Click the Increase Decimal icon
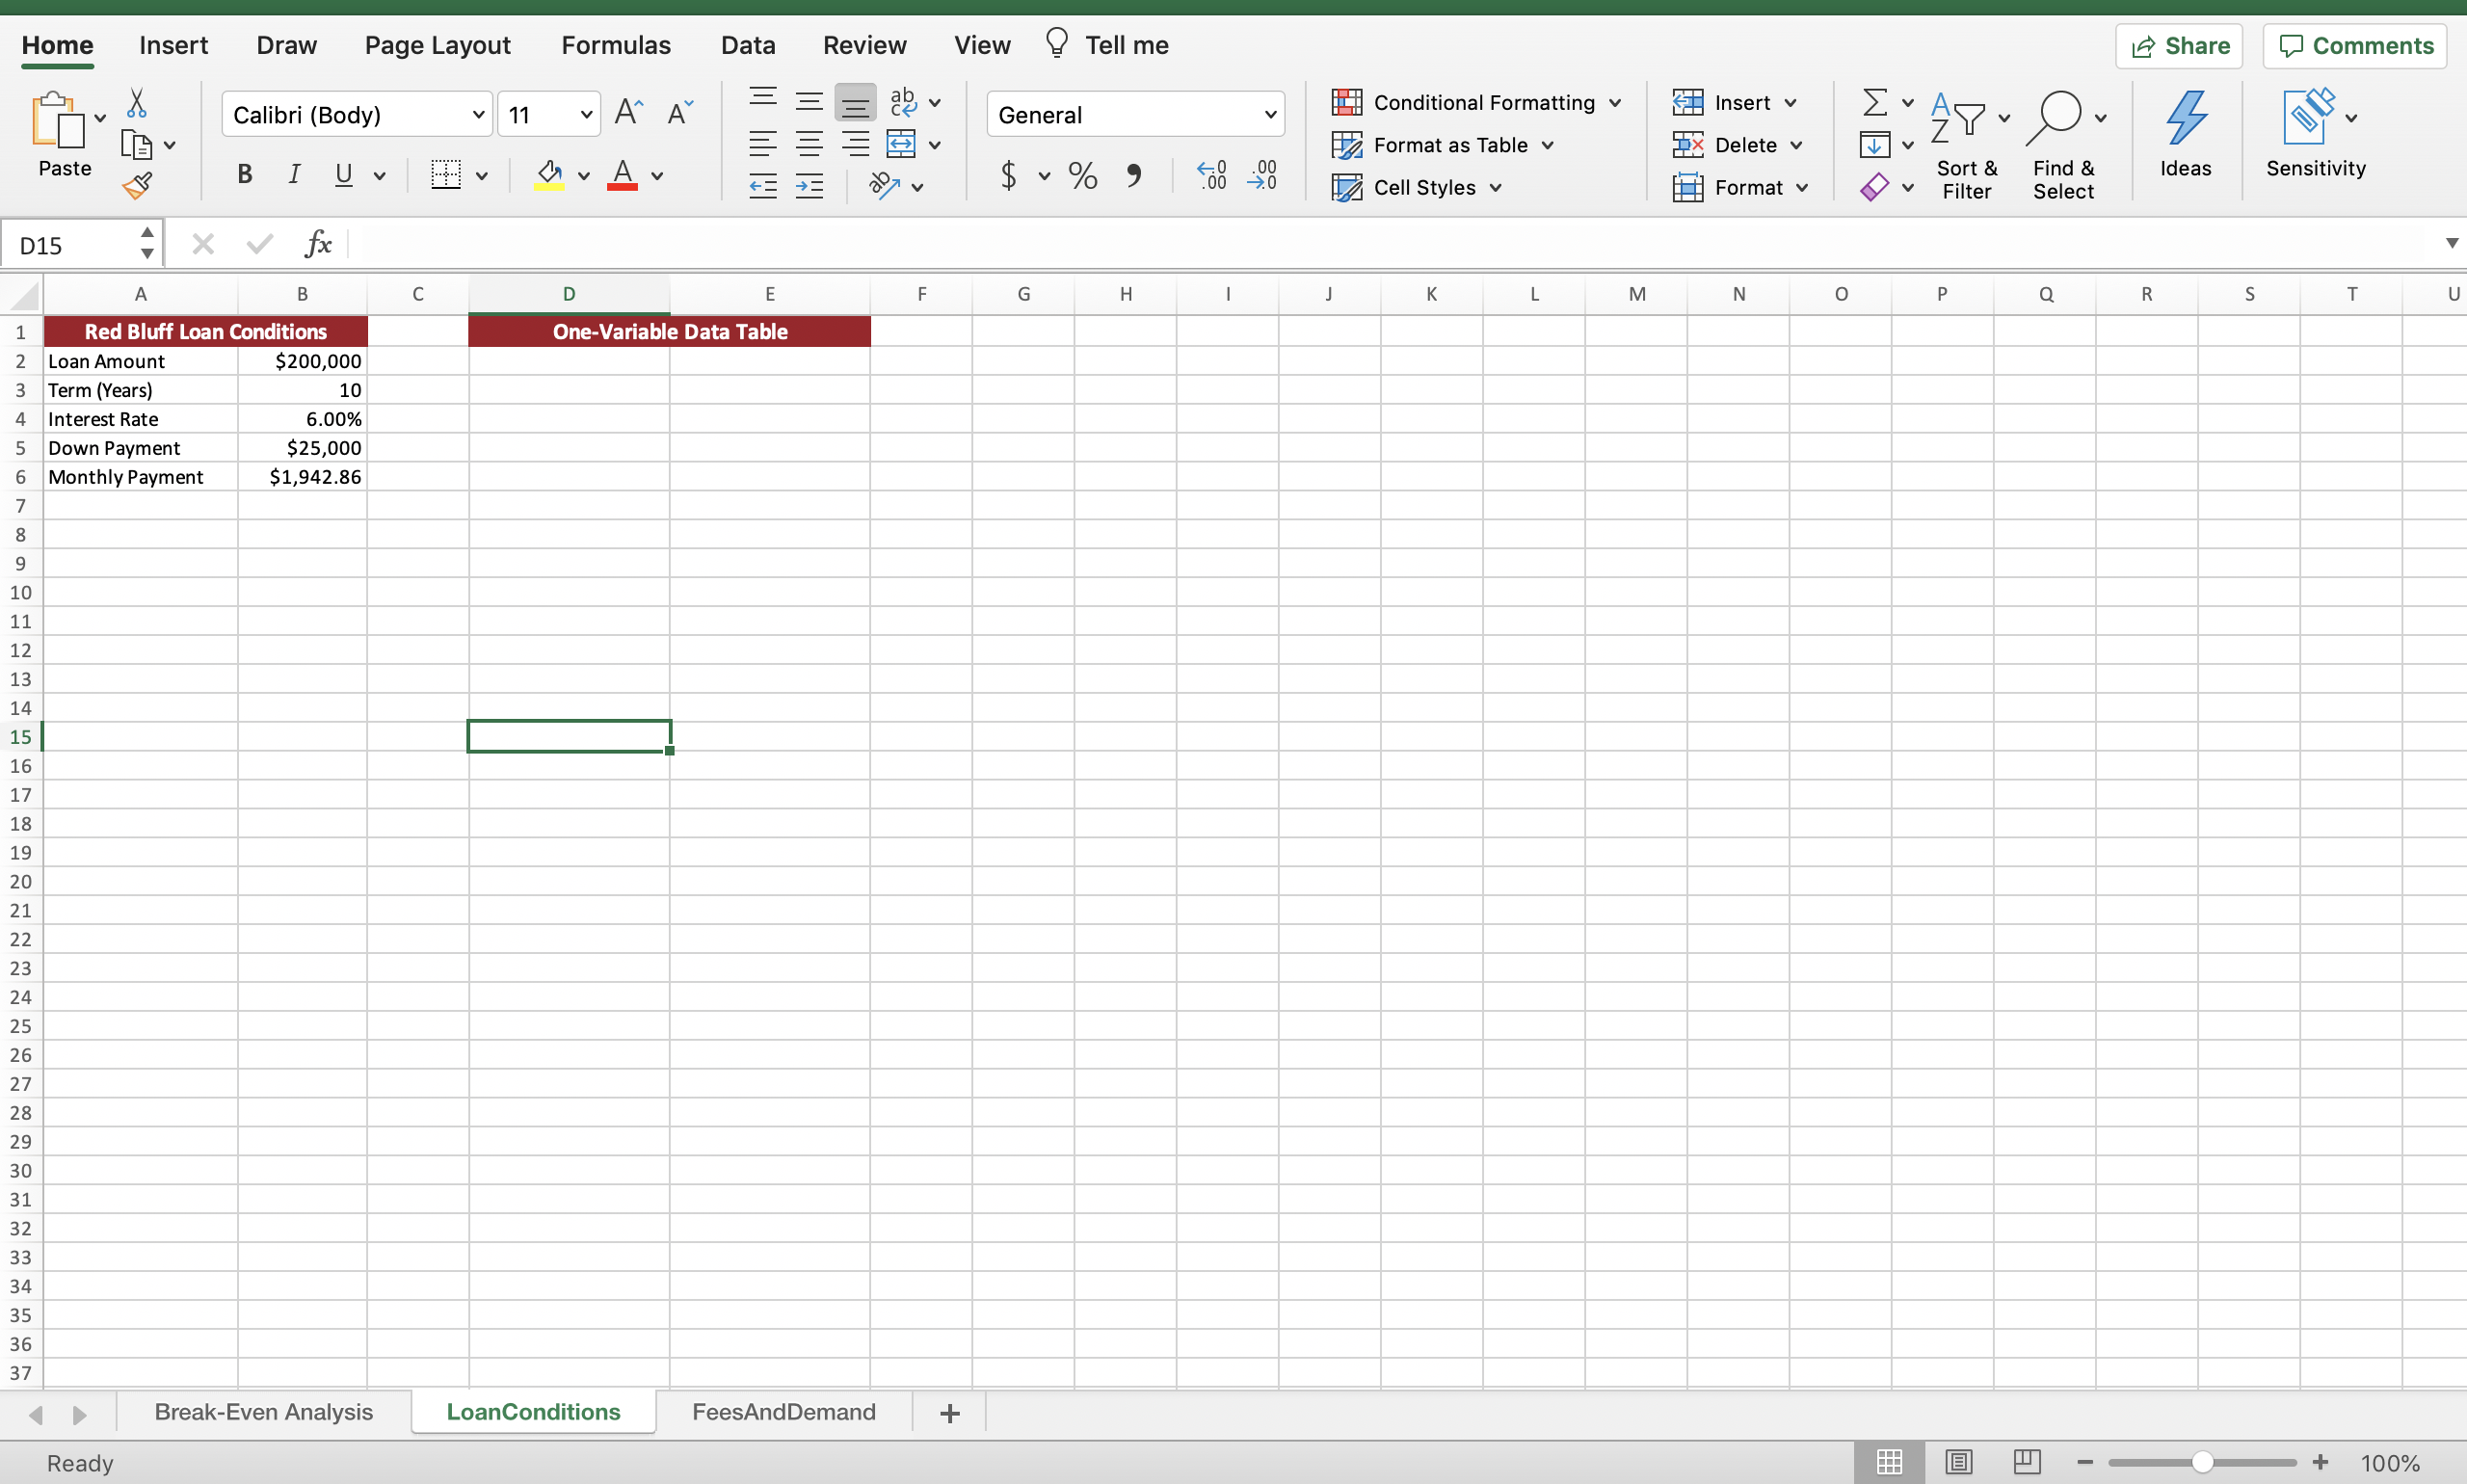The image size is (2467, 1484). (x=1211, y=176)
